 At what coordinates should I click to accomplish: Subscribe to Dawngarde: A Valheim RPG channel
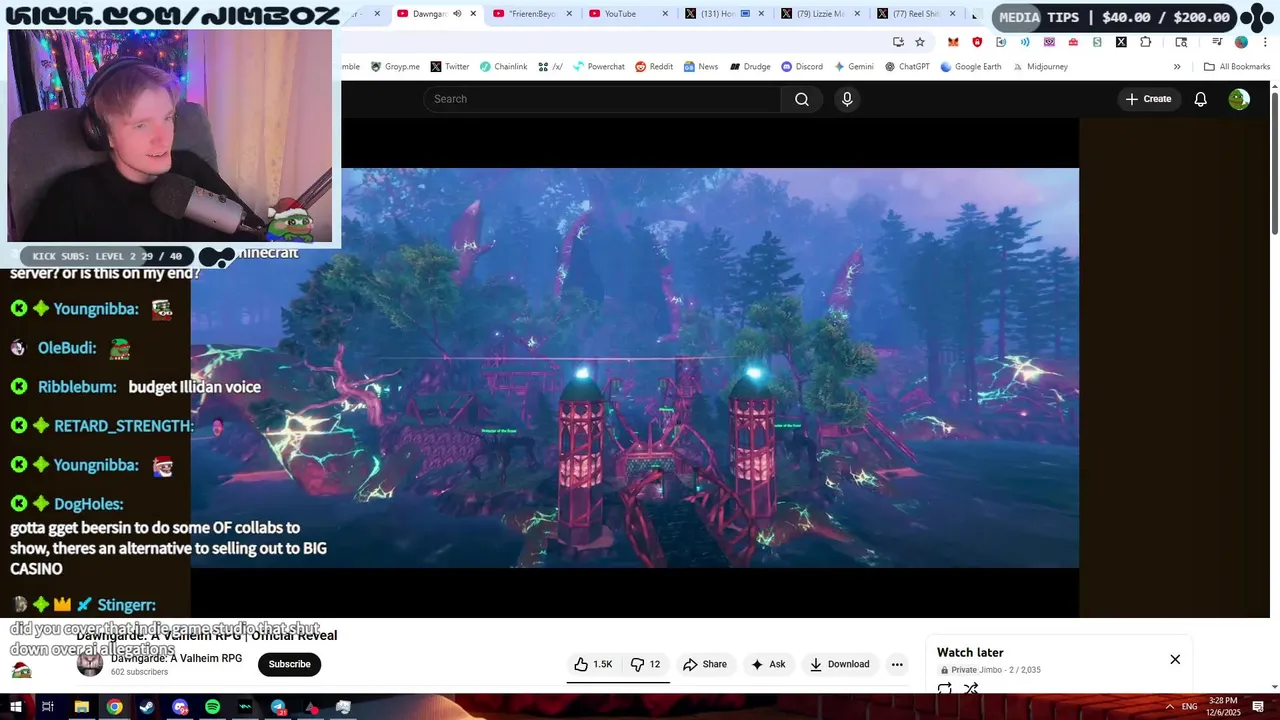[289, 664]
